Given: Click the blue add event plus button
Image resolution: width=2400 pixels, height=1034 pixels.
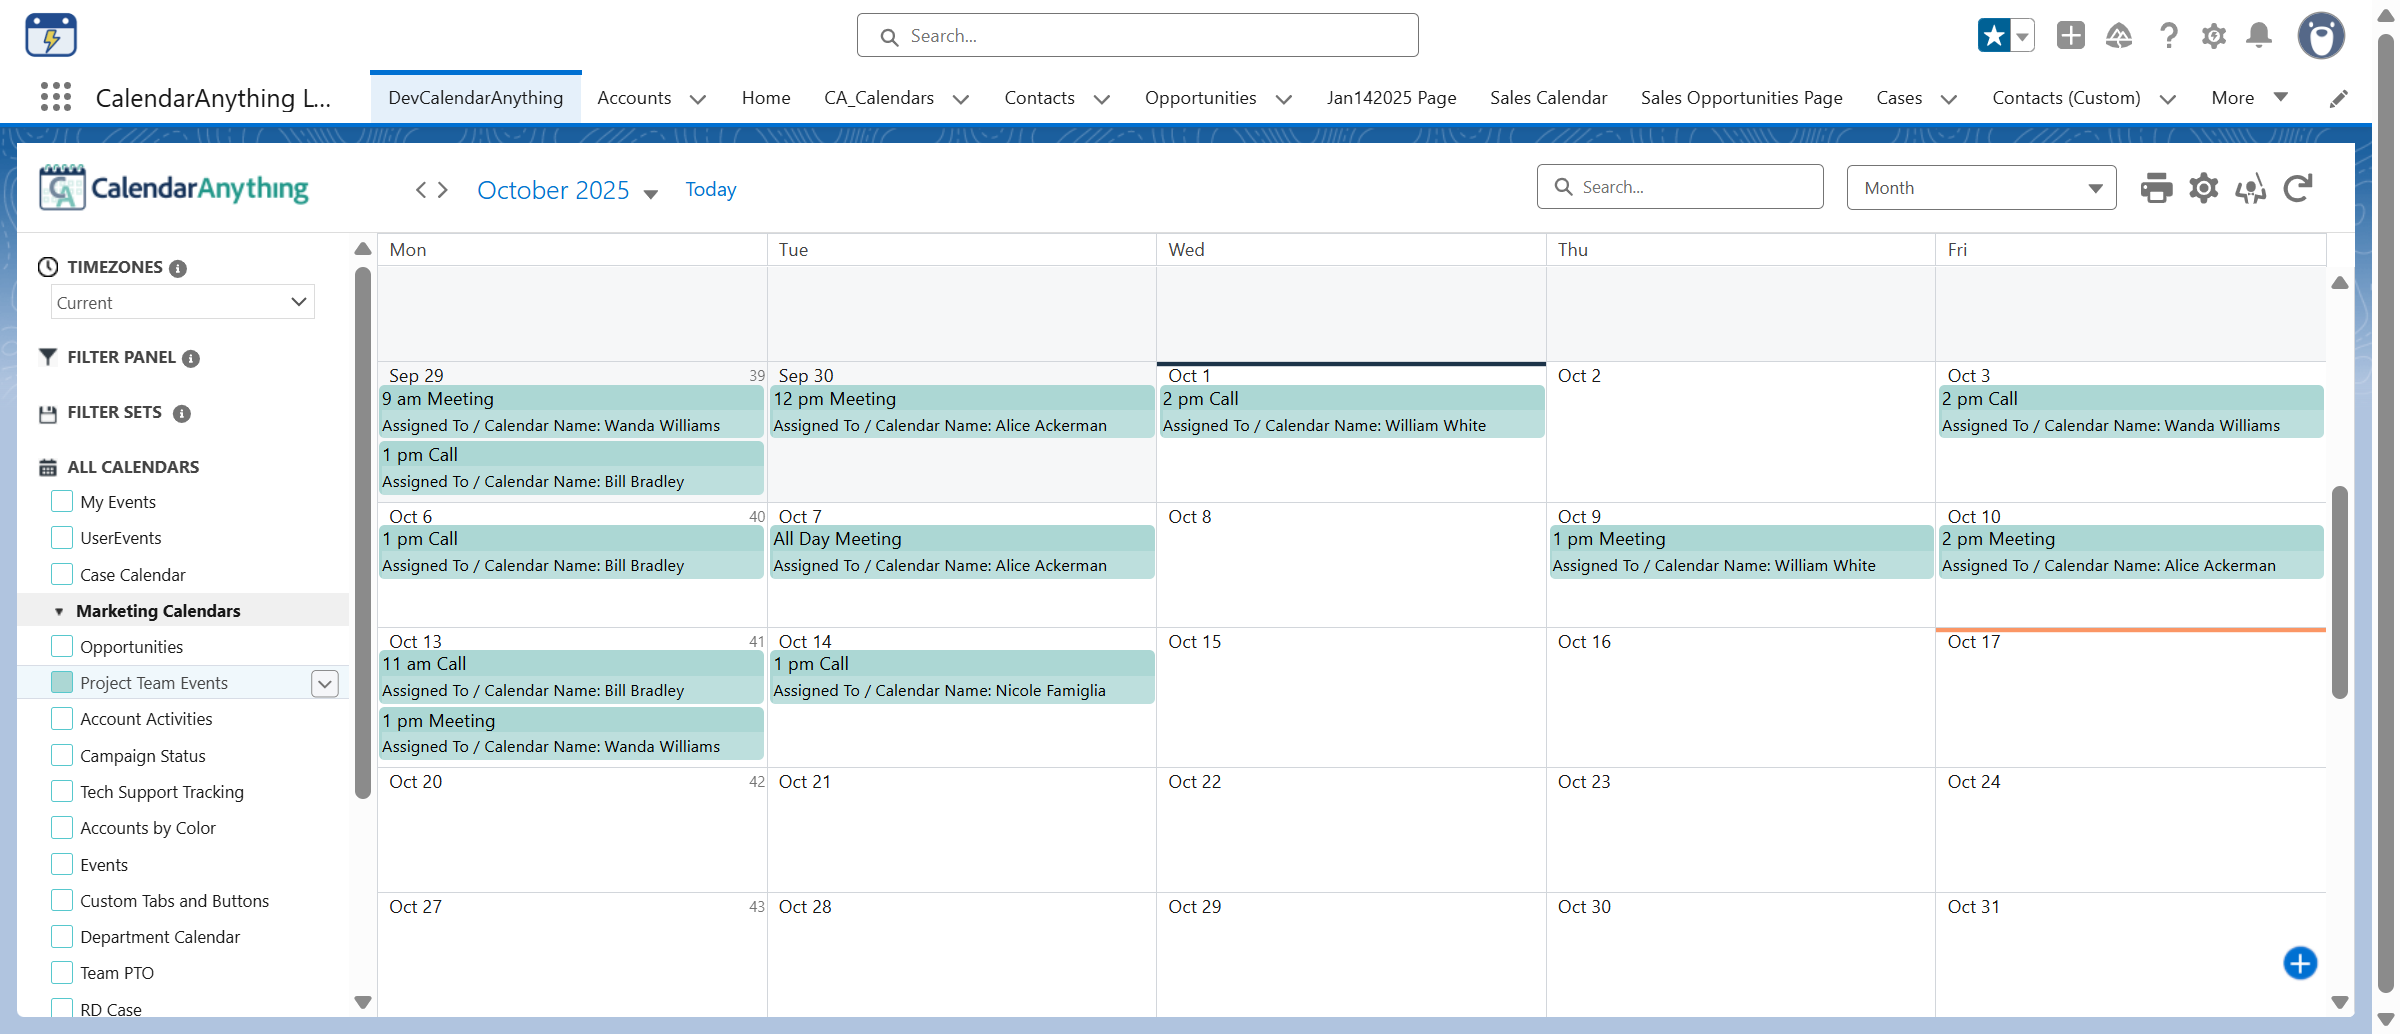Looking at the screenshot, I should coord(2300,963).
